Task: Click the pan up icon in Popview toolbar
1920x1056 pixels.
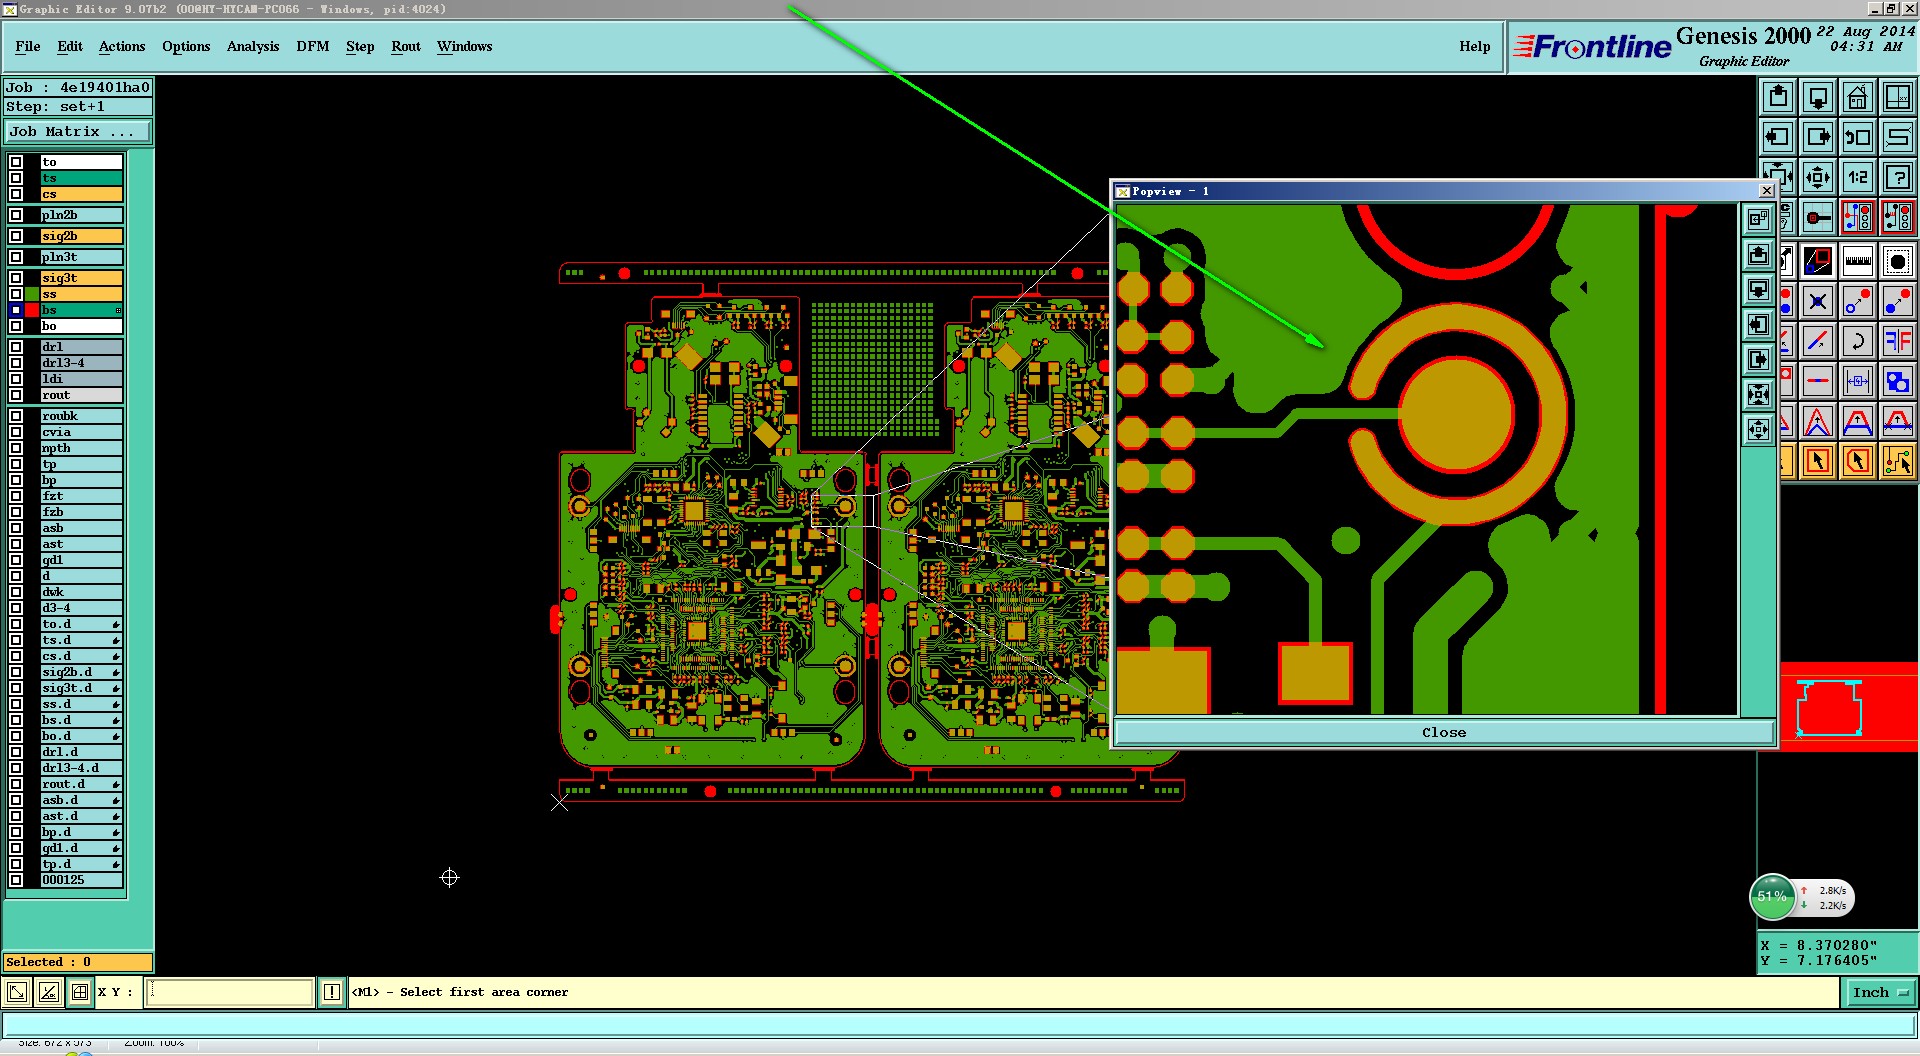Action: (1758, 255)
